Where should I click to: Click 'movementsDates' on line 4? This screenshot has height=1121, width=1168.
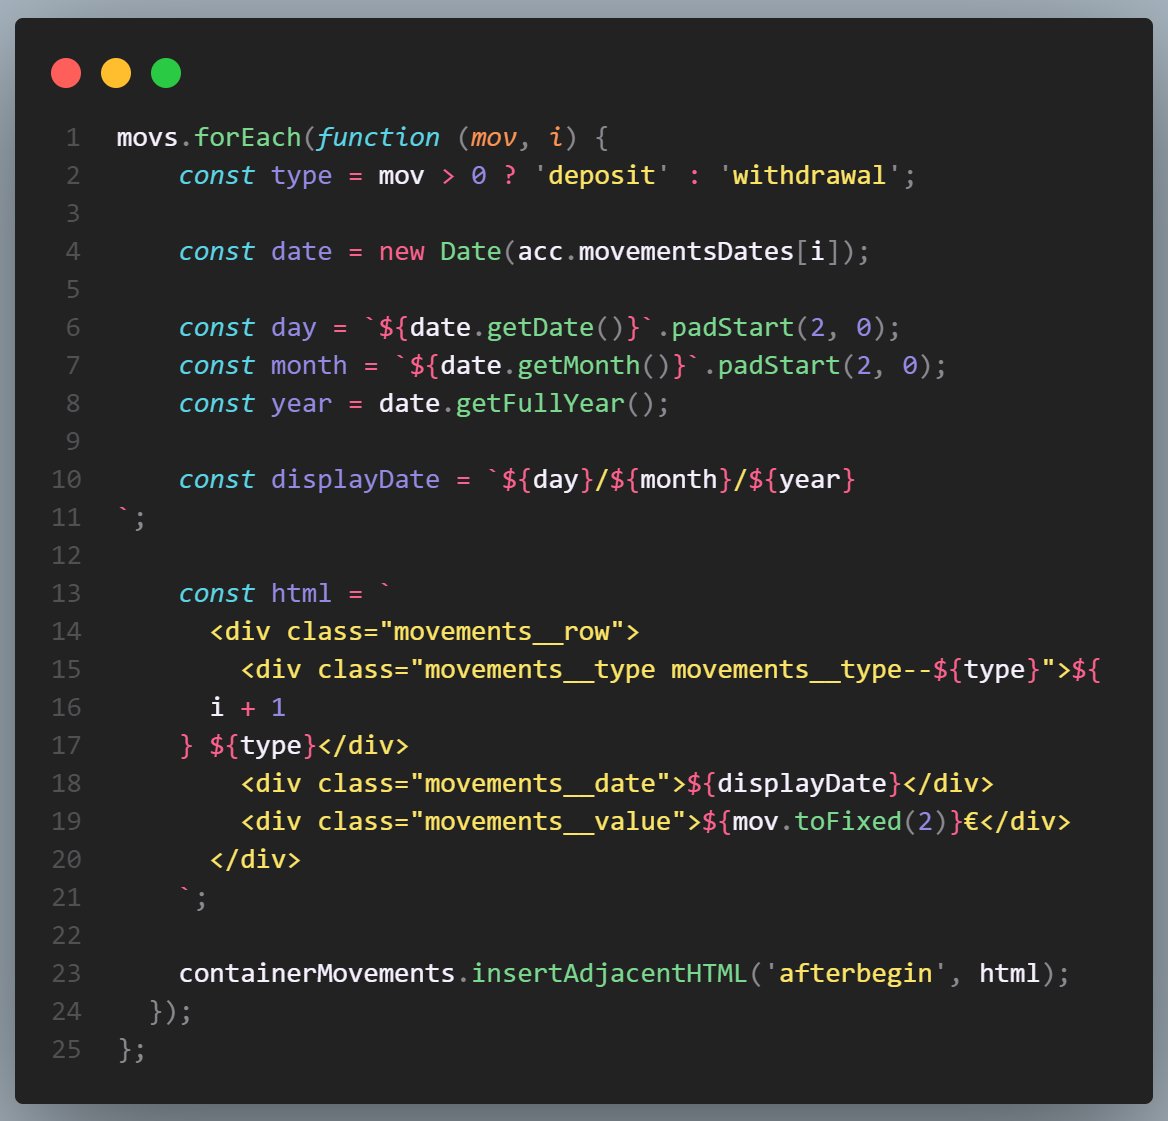[x=686, y=252]
